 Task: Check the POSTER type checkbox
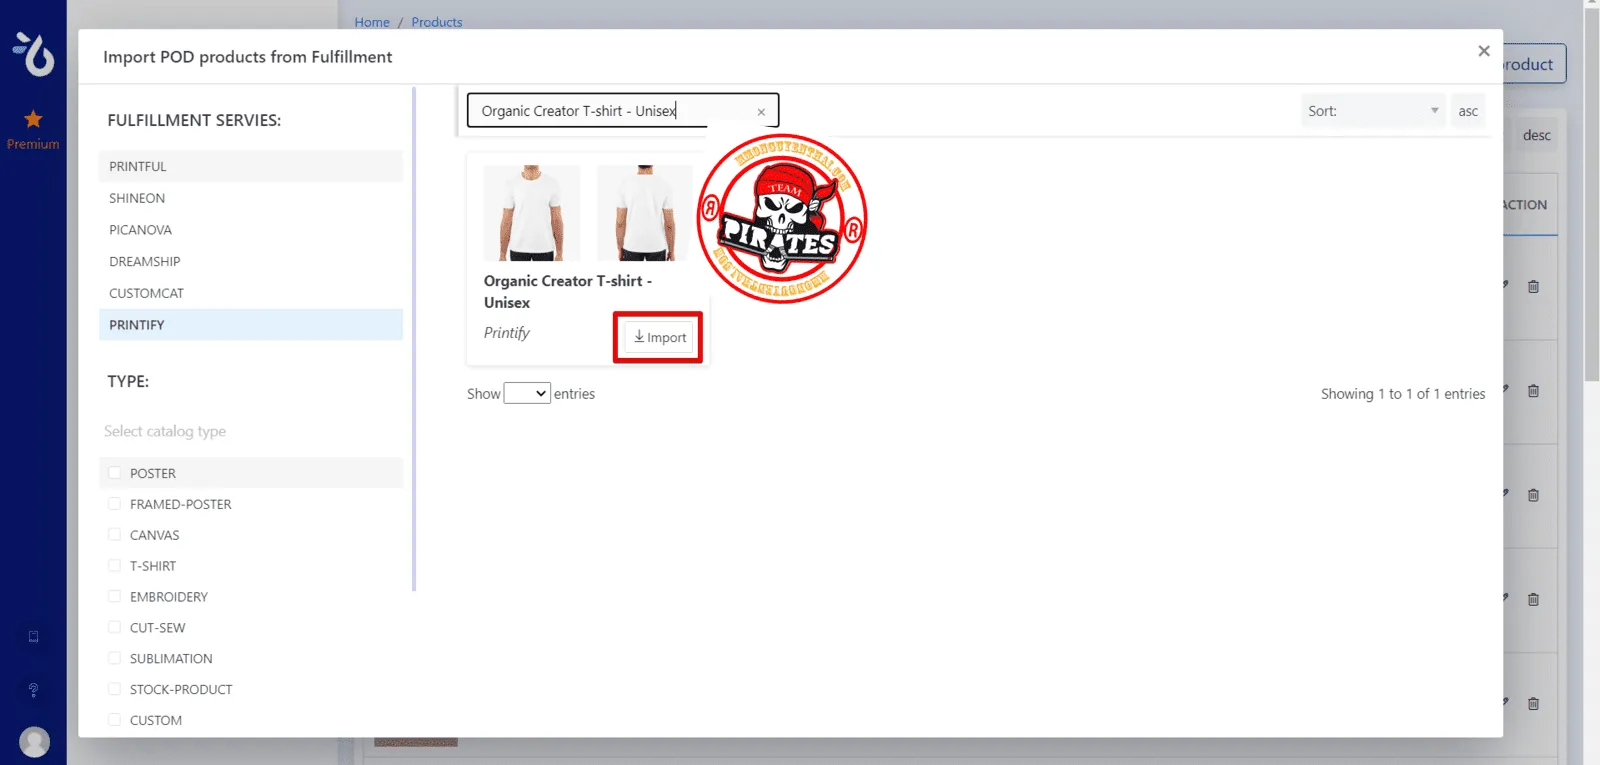(114, 473)
